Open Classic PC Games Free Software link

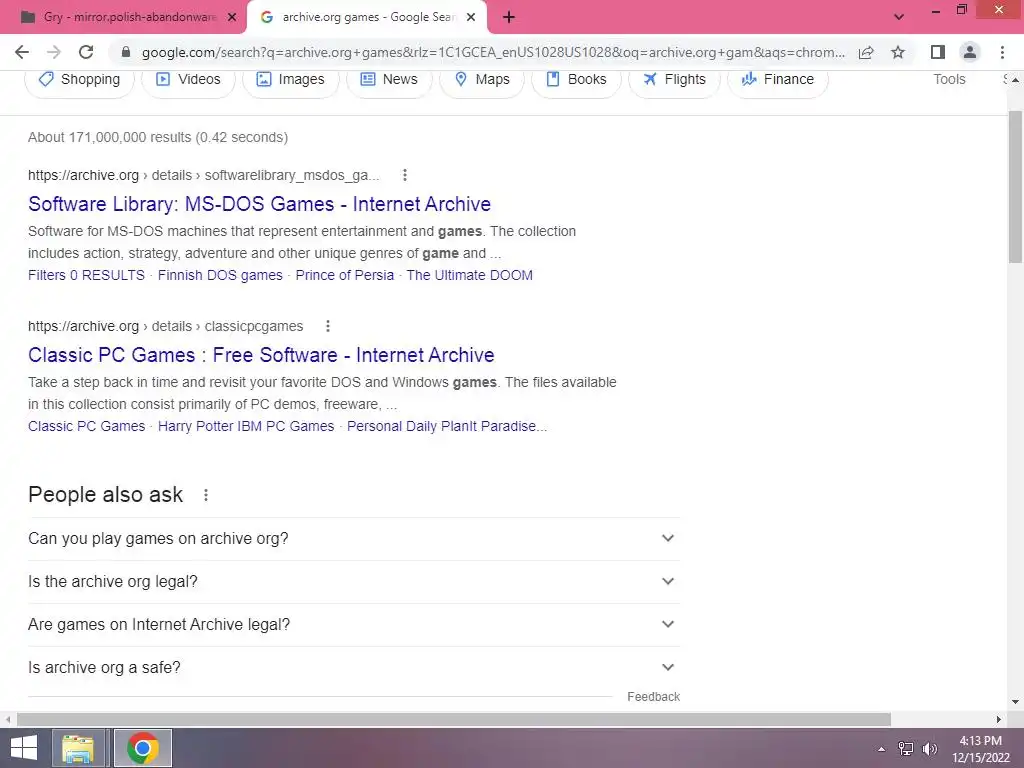[261, 355]
